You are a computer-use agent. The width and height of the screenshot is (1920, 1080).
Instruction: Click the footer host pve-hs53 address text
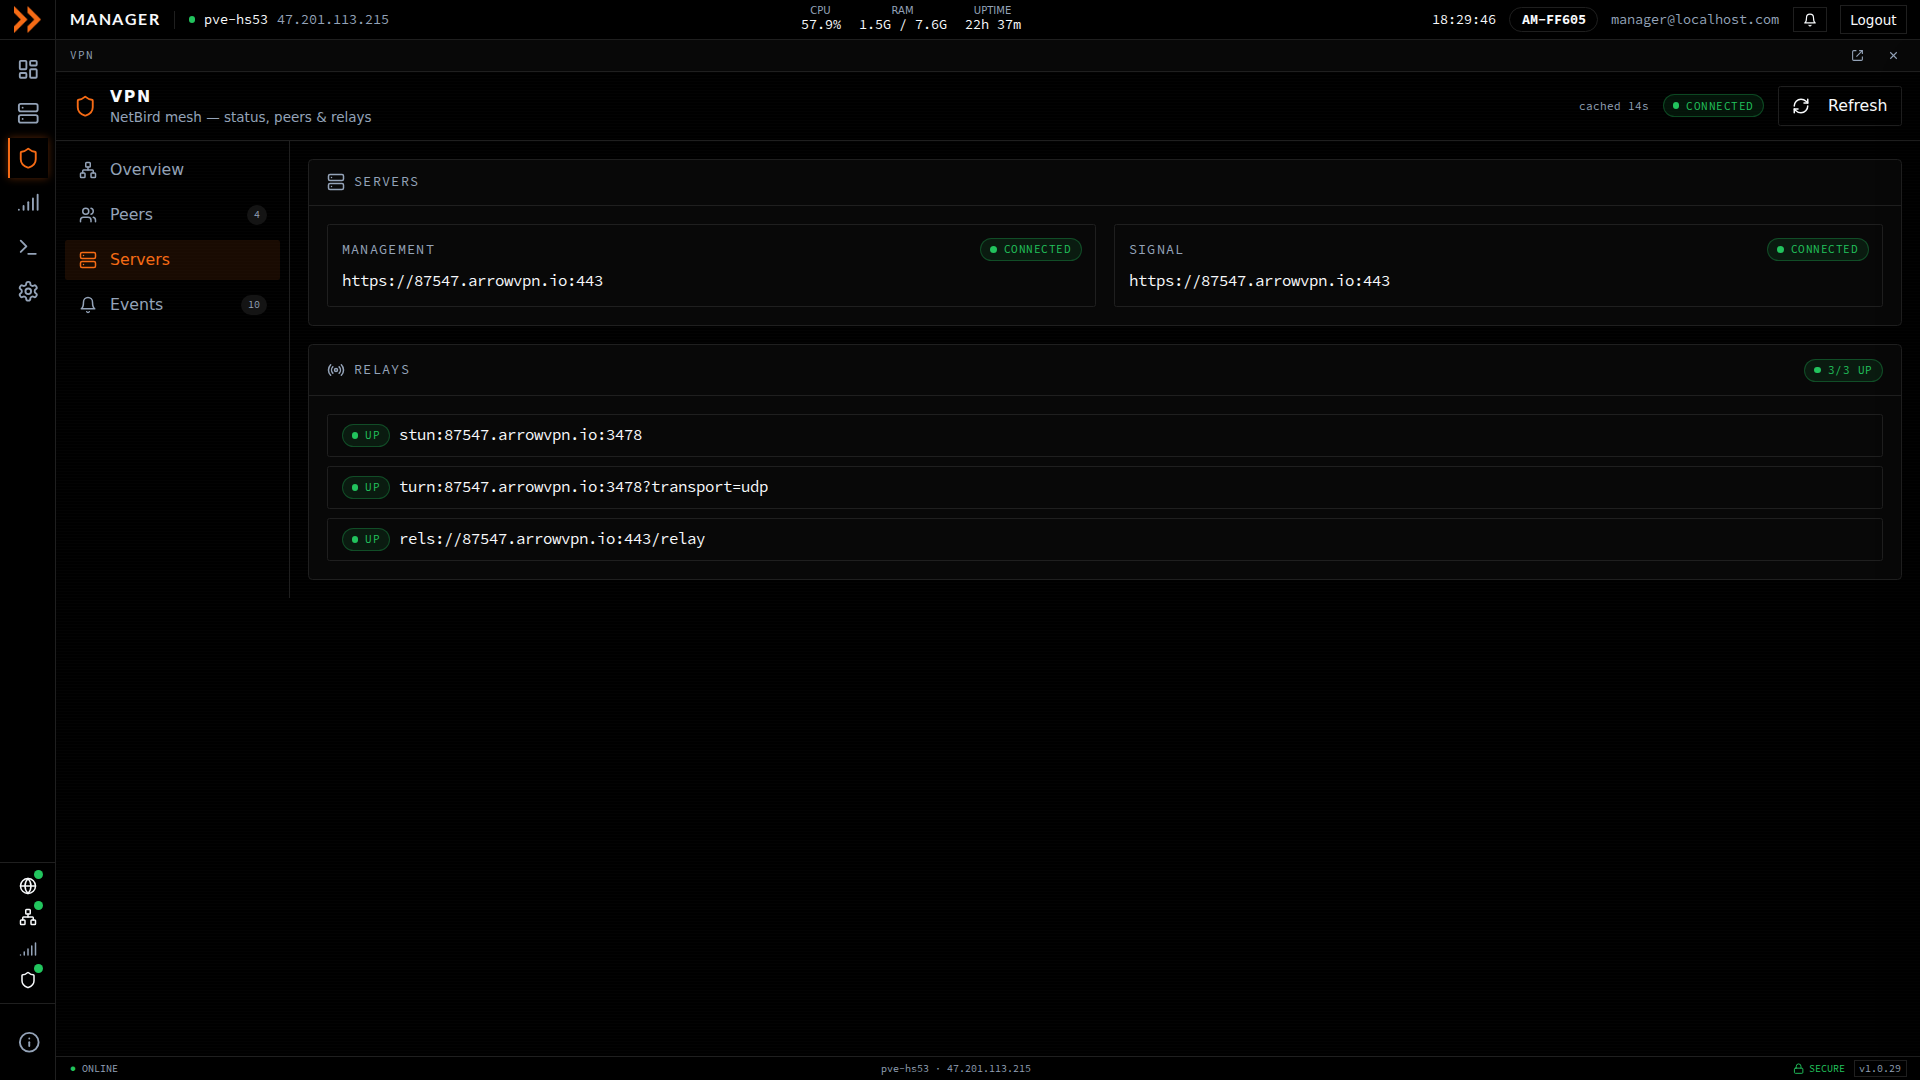point(955,1069)
